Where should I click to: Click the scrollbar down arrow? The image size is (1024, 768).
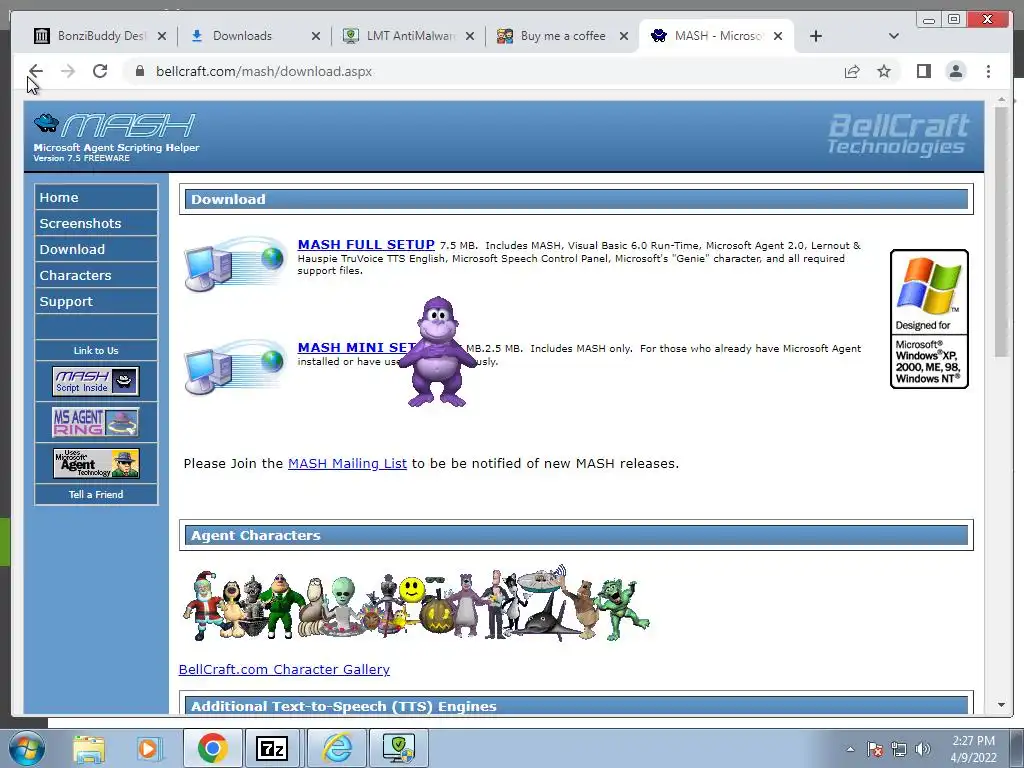tap(1002, 705)
